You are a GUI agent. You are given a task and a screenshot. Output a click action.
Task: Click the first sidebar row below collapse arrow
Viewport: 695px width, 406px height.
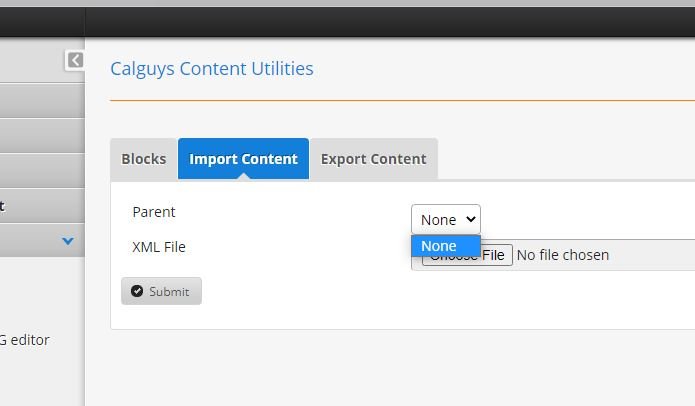pos(40,101)
